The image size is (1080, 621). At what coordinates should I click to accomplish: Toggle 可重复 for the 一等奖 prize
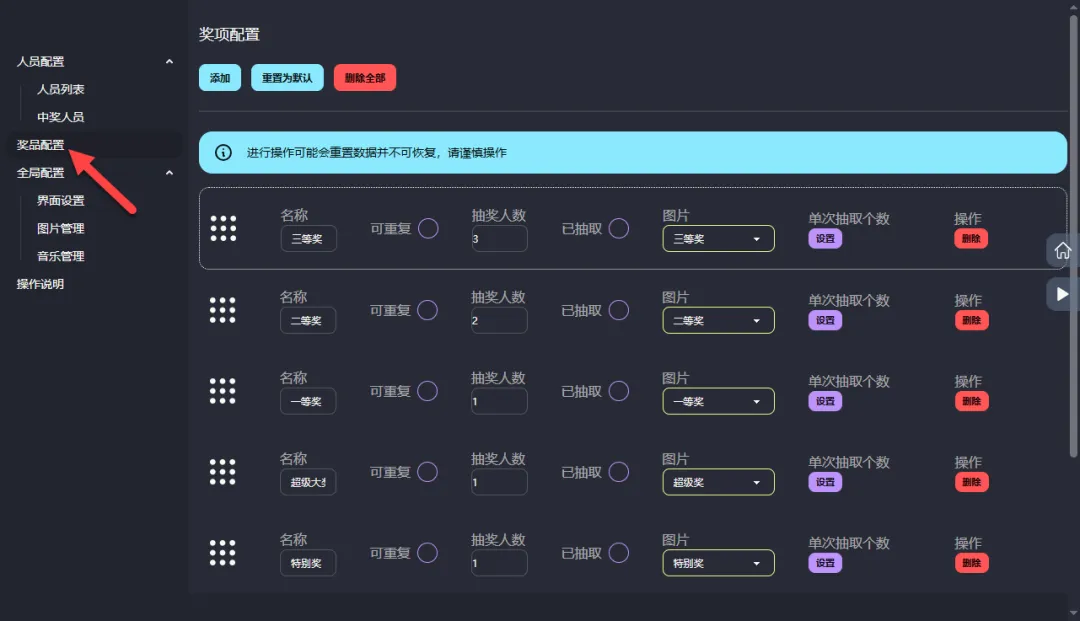click(x=428, y=391)
